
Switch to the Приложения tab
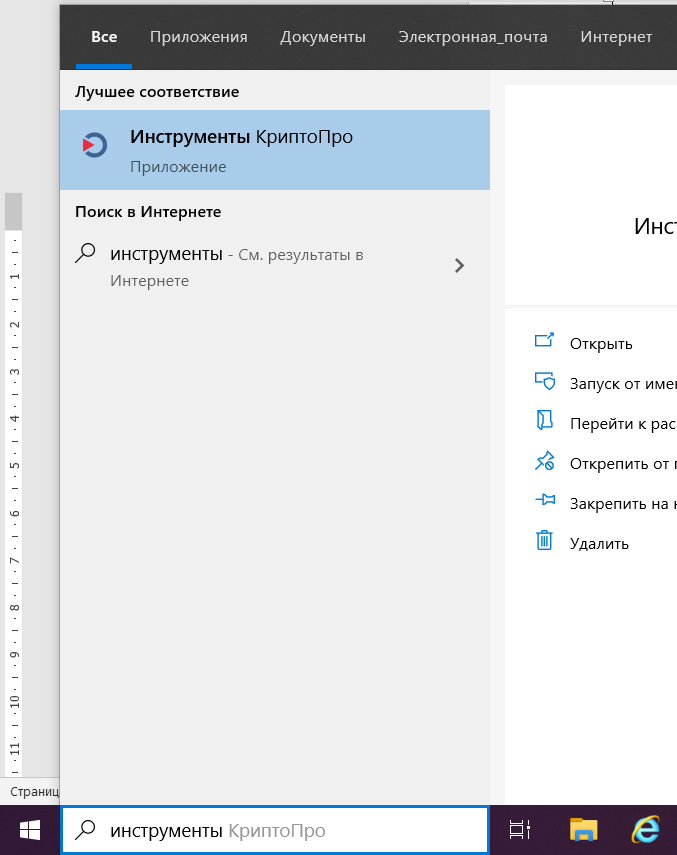tap(198, 37)
